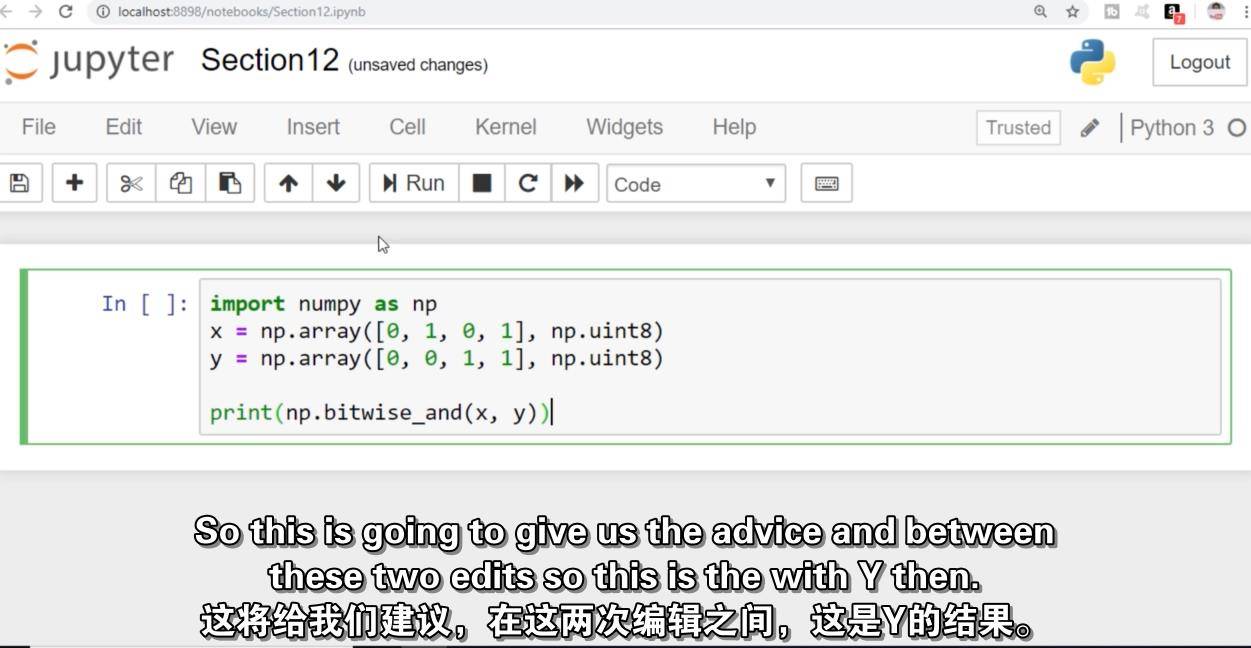Open Chrome's three-dot menu
The height and width of the screenshot is (648, 1251).
click(1244, 12)
